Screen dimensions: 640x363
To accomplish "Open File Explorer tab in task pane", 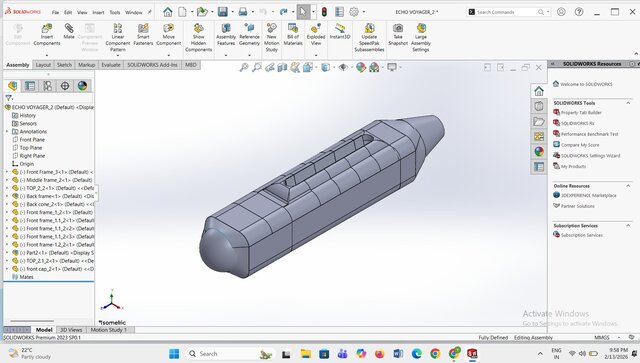I will click(539, 121).
